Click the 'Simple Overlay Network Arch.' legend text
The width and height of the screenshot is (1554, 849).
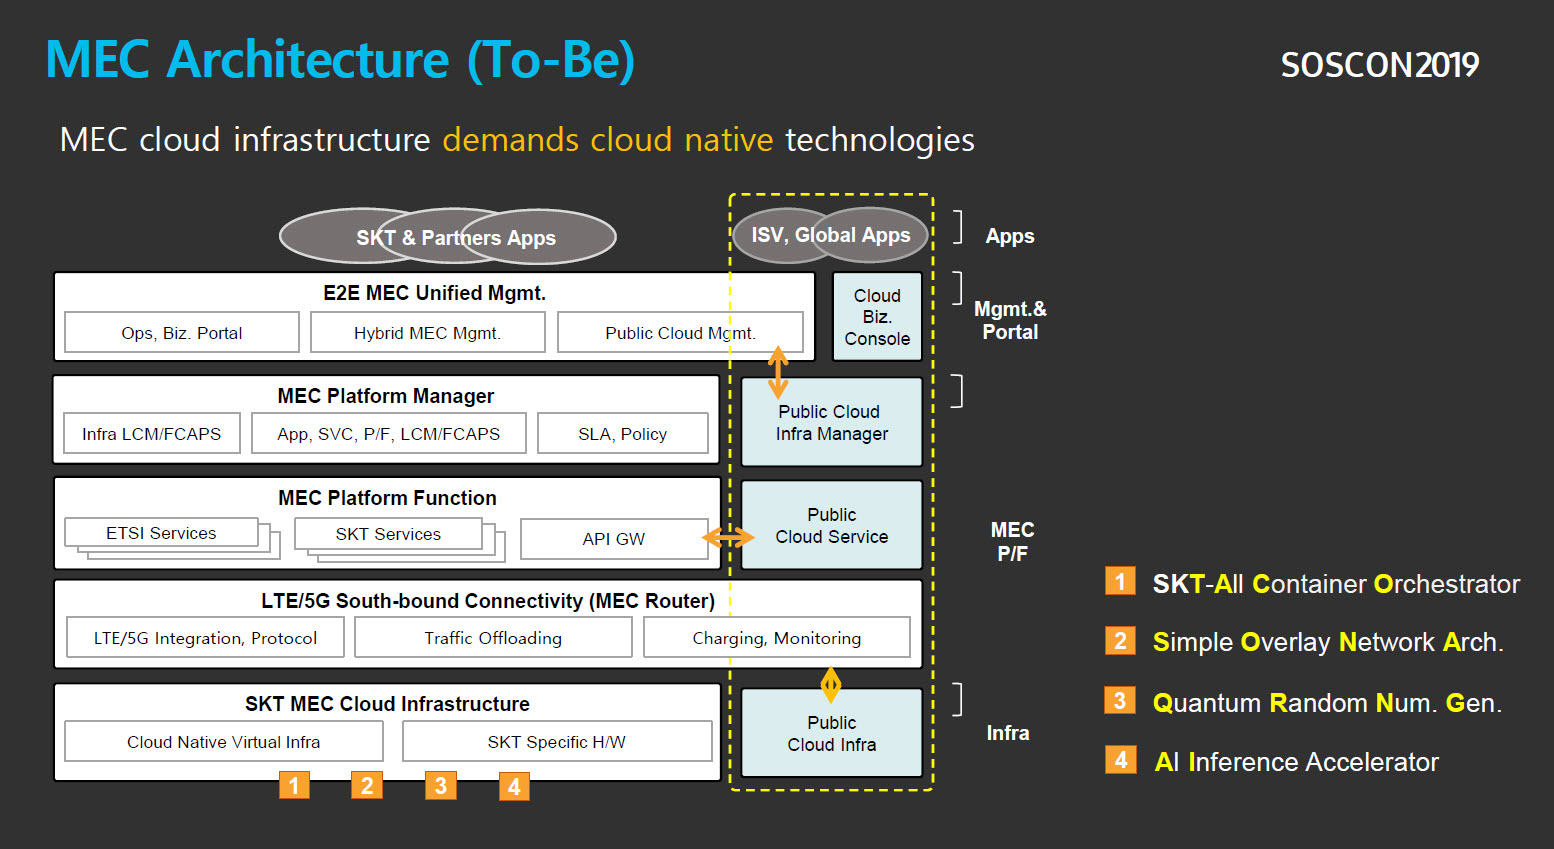[1328, 642]
